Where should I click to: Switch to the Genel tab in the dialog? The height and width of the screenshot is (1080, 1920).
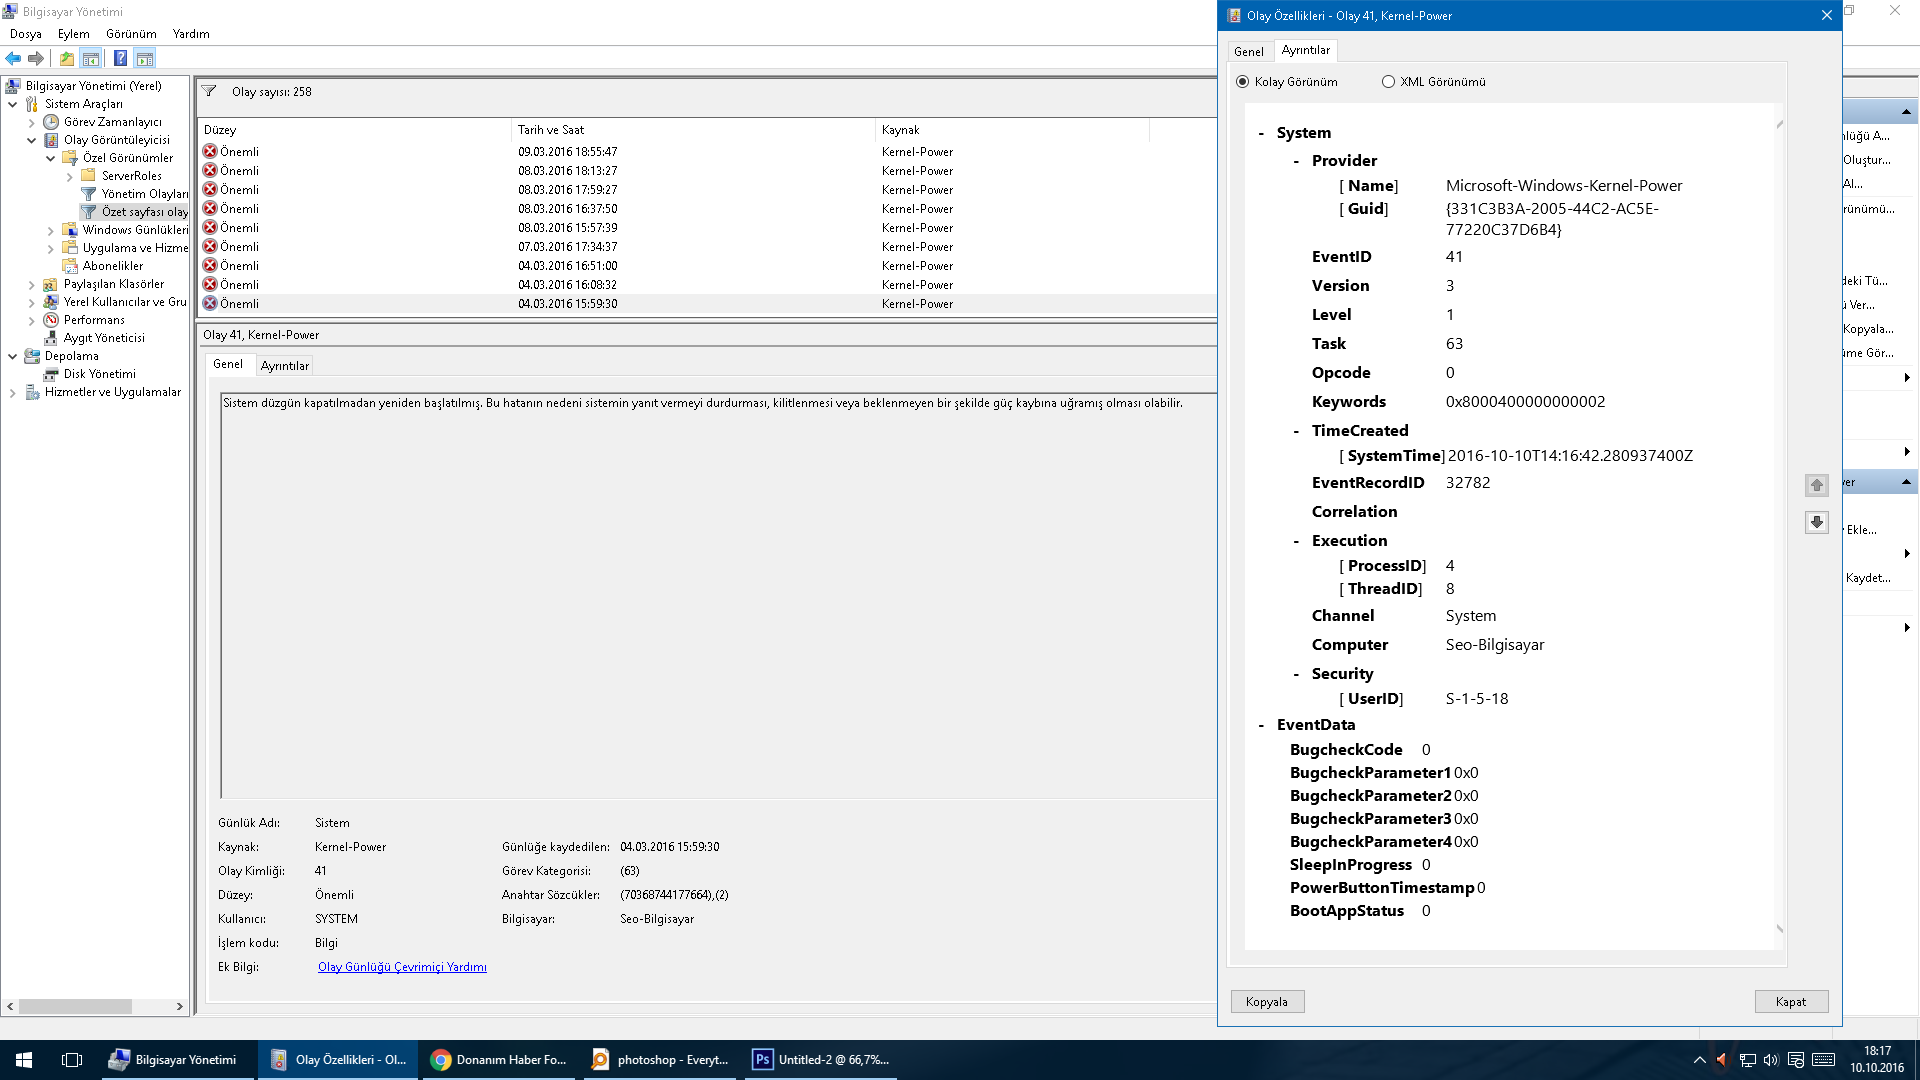point(1248,51)
